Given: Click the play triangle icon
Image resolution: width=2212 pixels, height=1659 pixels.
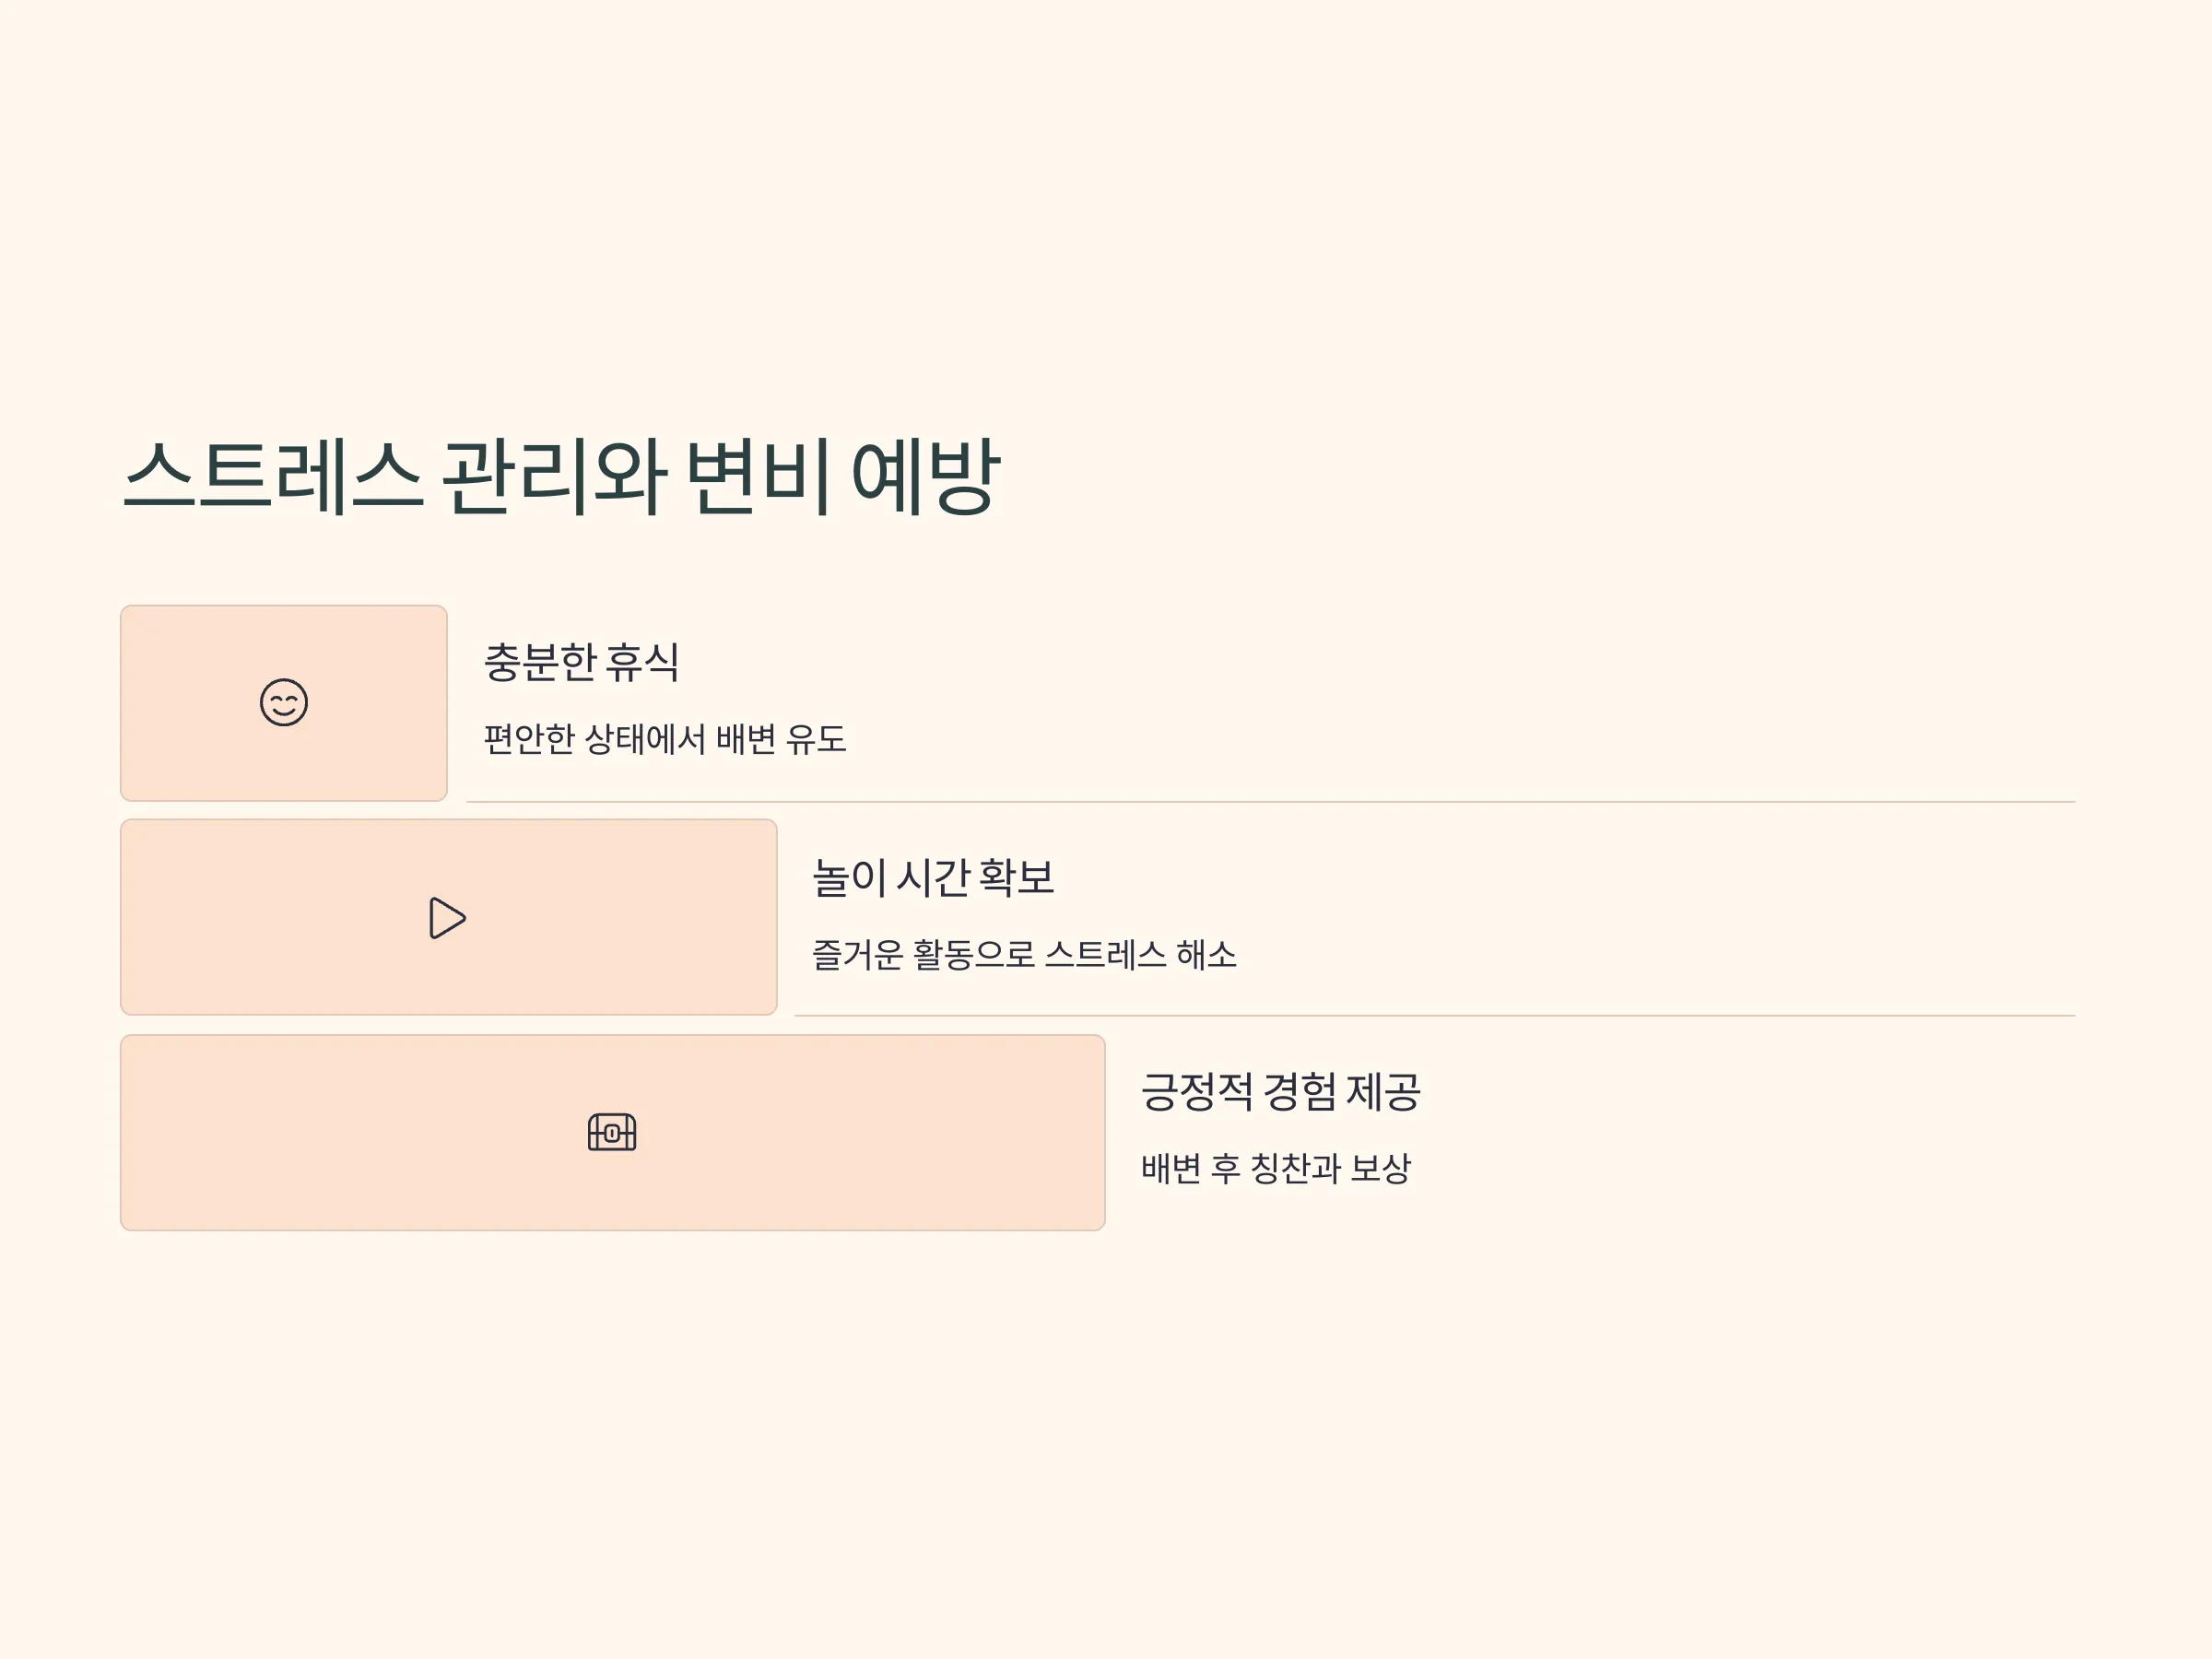Looking at the screenshot, I should coord(447,918).
